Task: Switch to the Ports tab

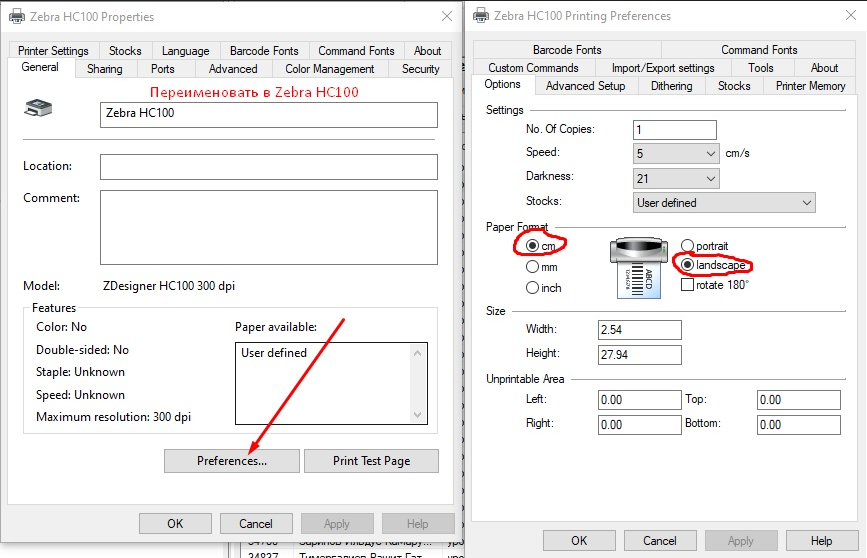Action: click(163, 69)
